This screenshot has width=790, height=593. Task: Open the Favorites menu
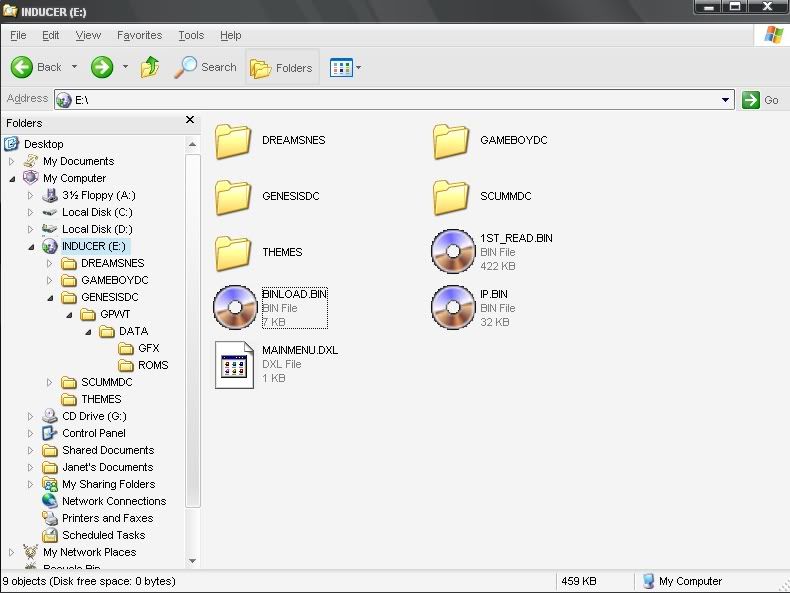(x=140, y=35)
